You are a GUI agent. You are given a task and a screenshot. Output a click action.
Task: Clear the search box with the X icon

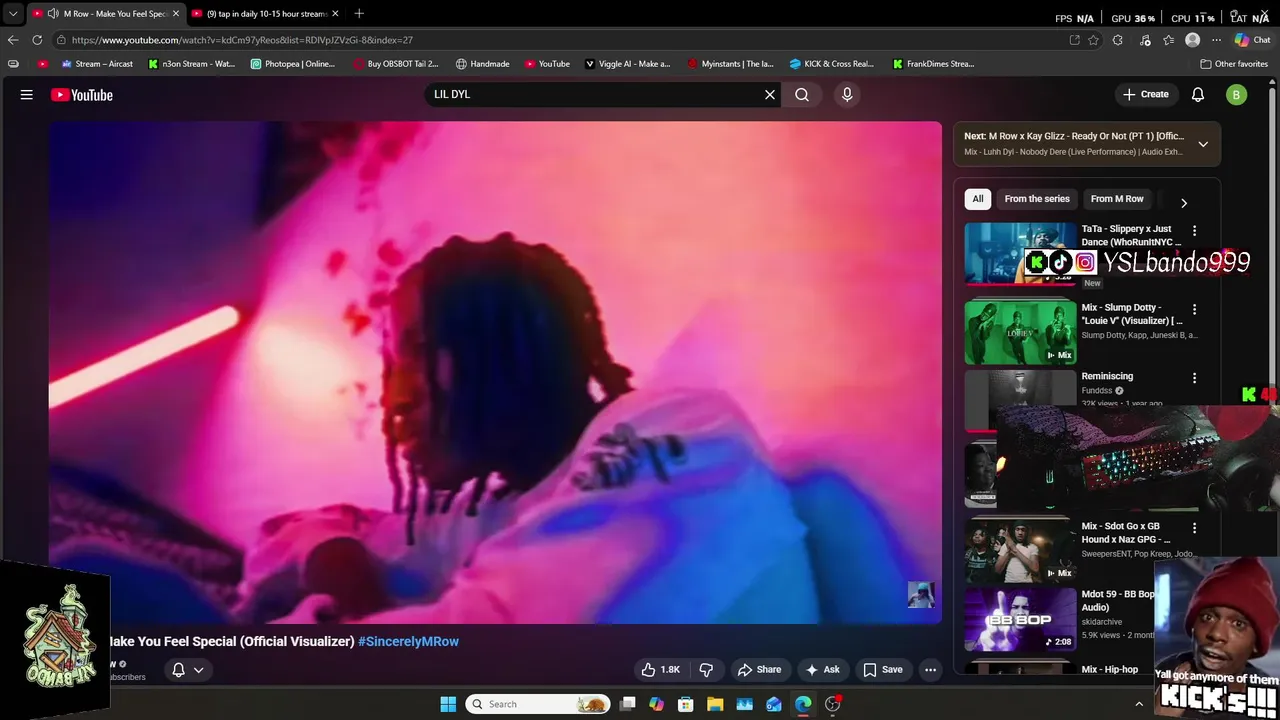770,94
